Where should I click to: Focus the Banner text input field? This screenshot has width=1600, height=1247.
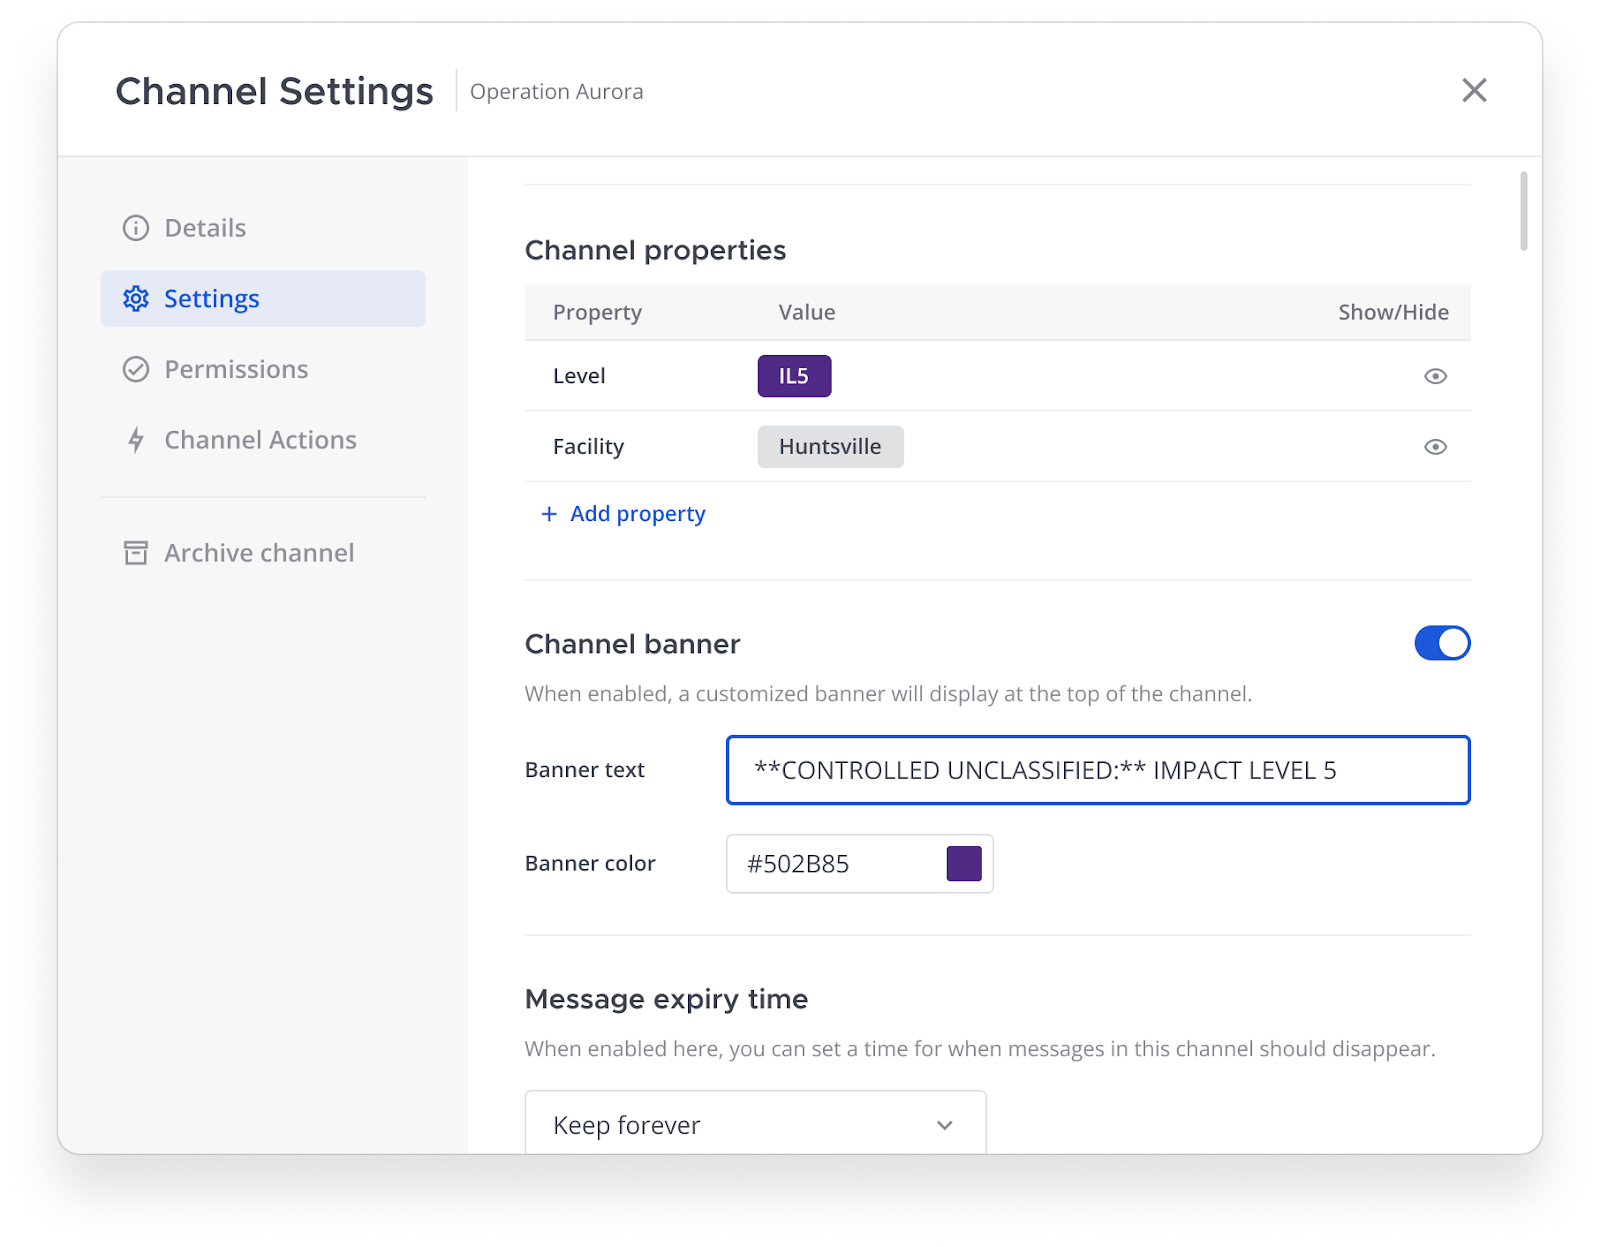coord(1098,770)
